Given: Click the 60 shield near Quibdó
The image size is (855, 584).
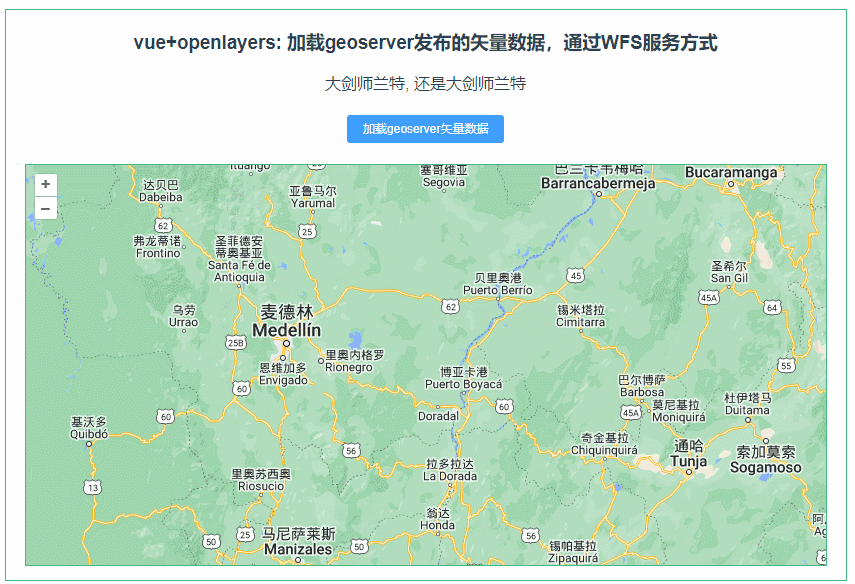Looking at the screenshot, I should tap(166, 417).
